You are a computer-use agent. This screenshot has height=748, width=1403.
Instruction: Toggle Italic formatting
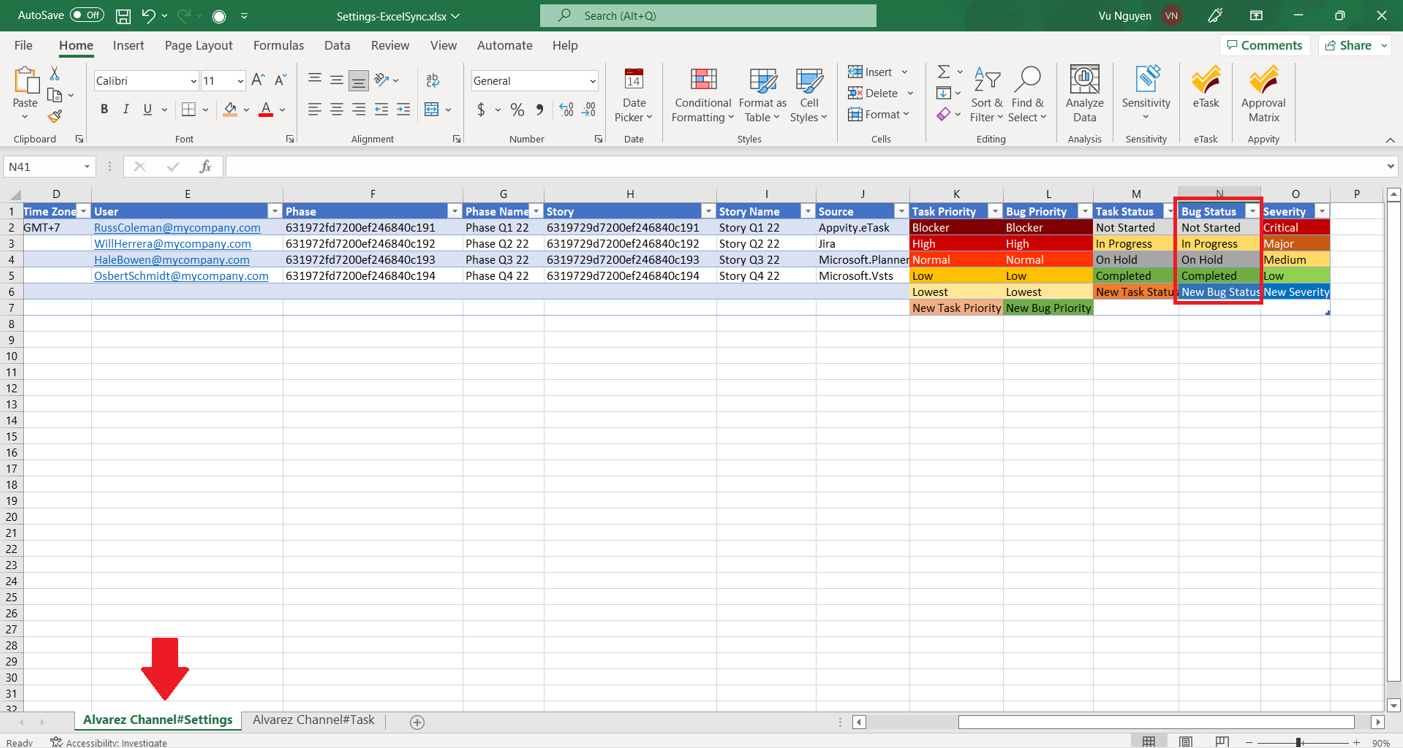[x=126, y=110]
